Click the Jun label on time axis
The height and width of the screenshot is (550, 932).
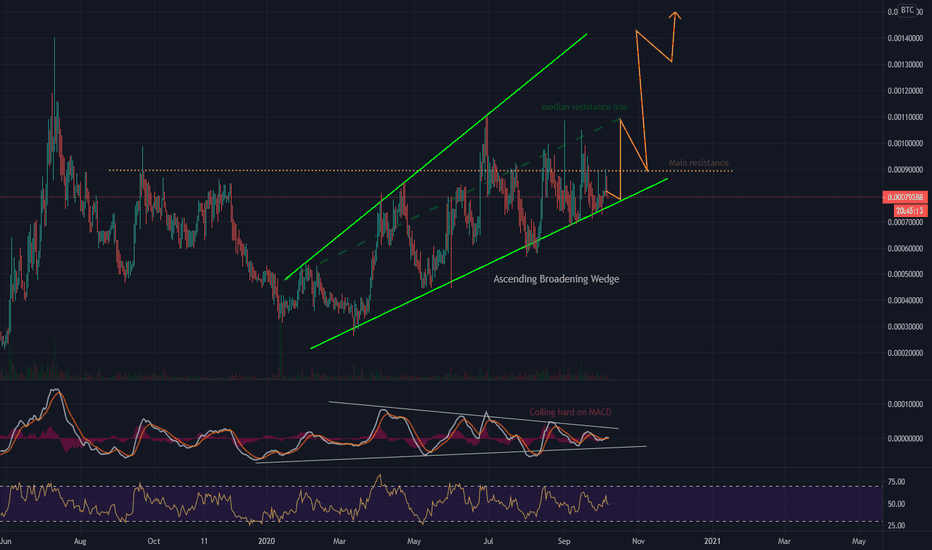6,541
